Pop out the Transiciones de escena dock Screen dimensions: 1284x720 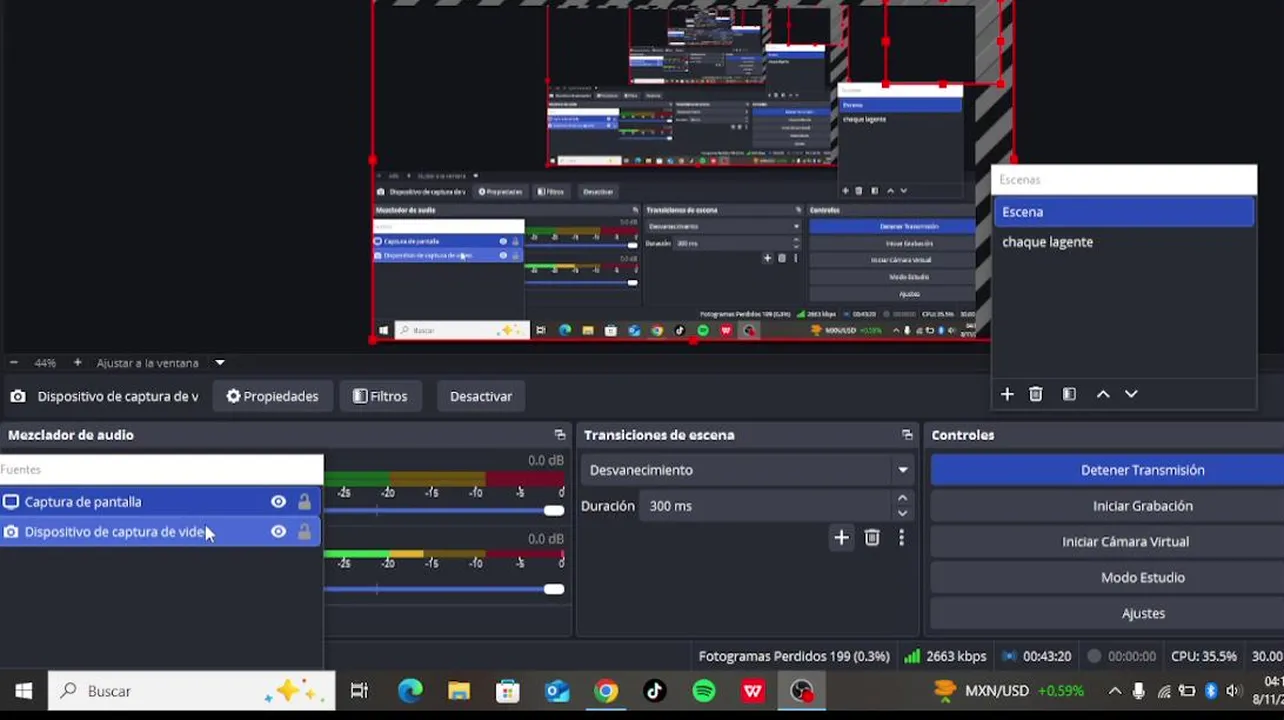pyautogui.click(x=907, y=435)
